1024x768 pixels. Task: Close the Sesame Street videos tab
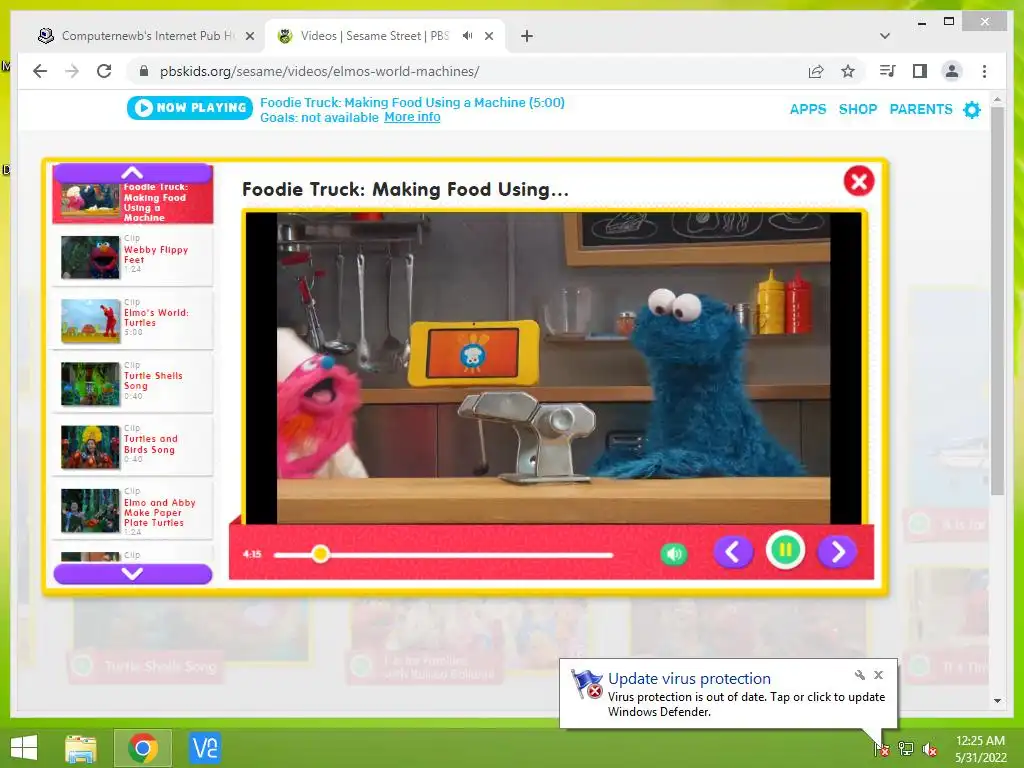tap(488, 36)
